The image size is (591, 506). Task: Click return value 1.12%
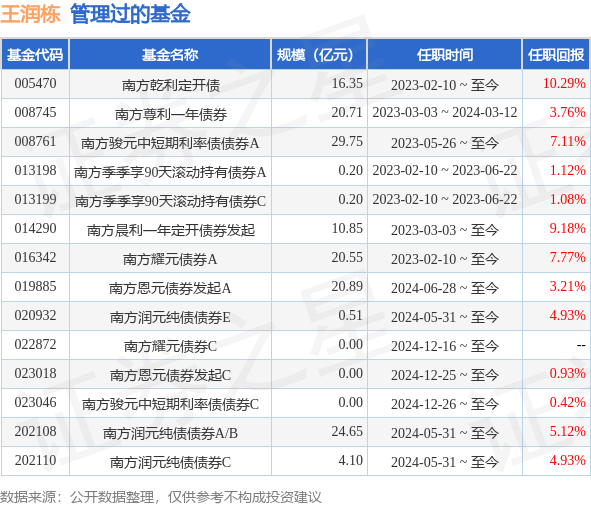pos(568,170)
